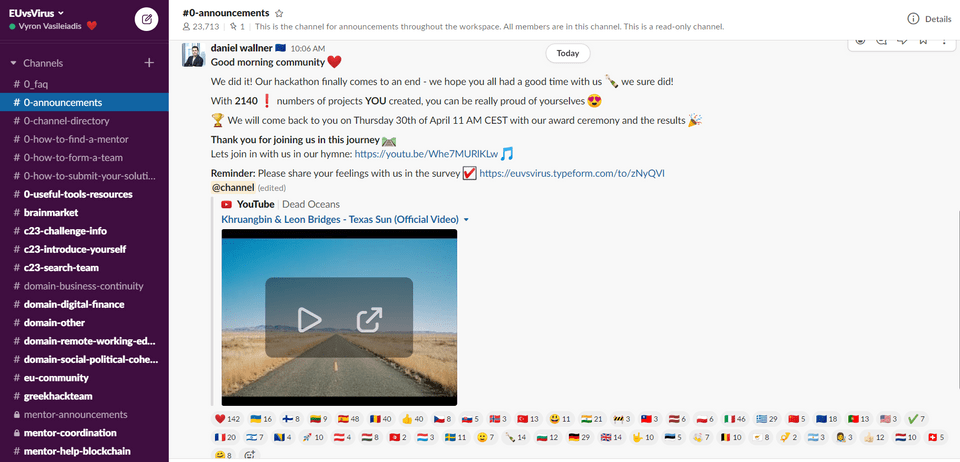Compose a new message with the pencil icon

pyautogui.click(x=146, y=19)
